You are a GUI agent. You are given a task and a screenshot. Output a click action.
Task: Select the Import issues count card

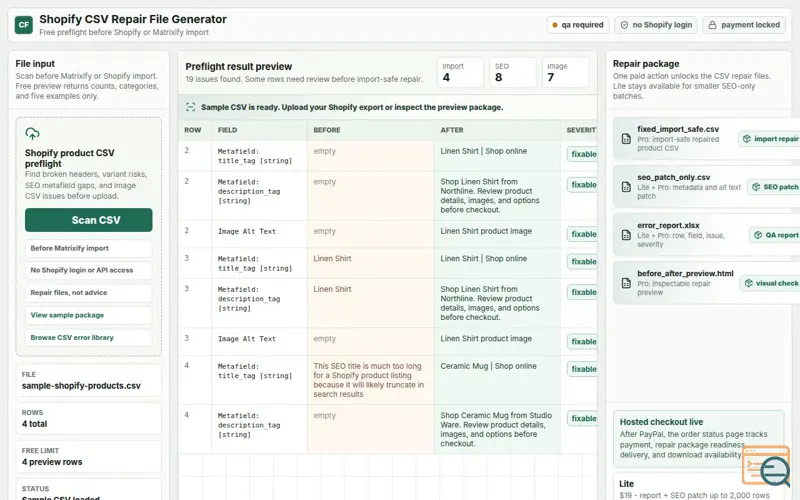click(460, 72)
